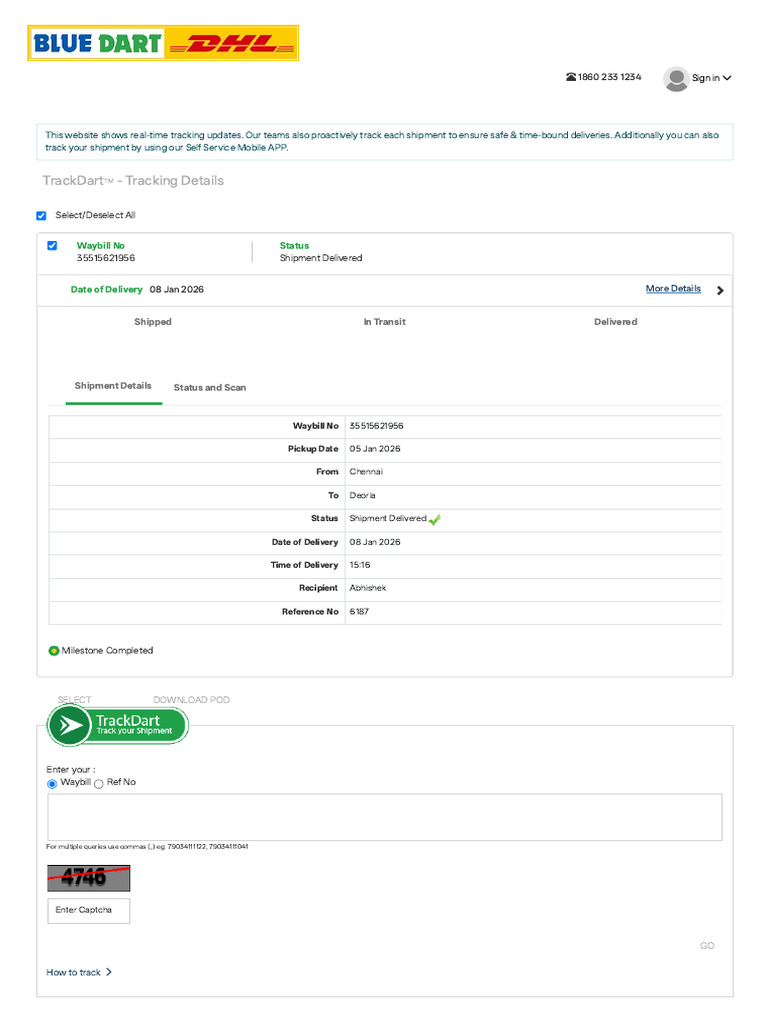
Task: Click the Shipped milestone label
Action: pos(153,321)
